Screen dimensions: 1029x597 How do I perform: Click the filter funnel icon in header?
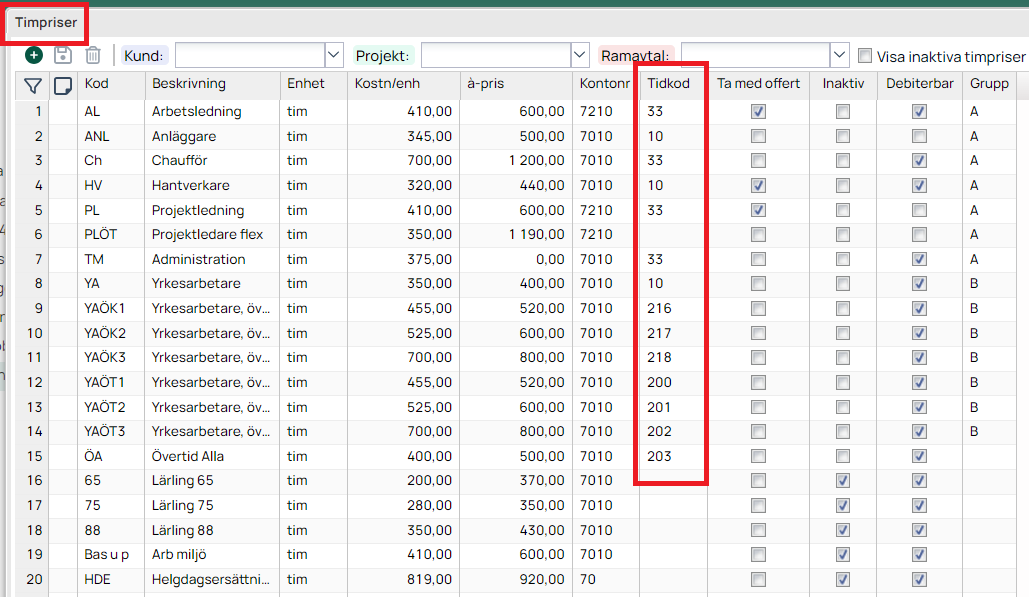tap(33, 85)
